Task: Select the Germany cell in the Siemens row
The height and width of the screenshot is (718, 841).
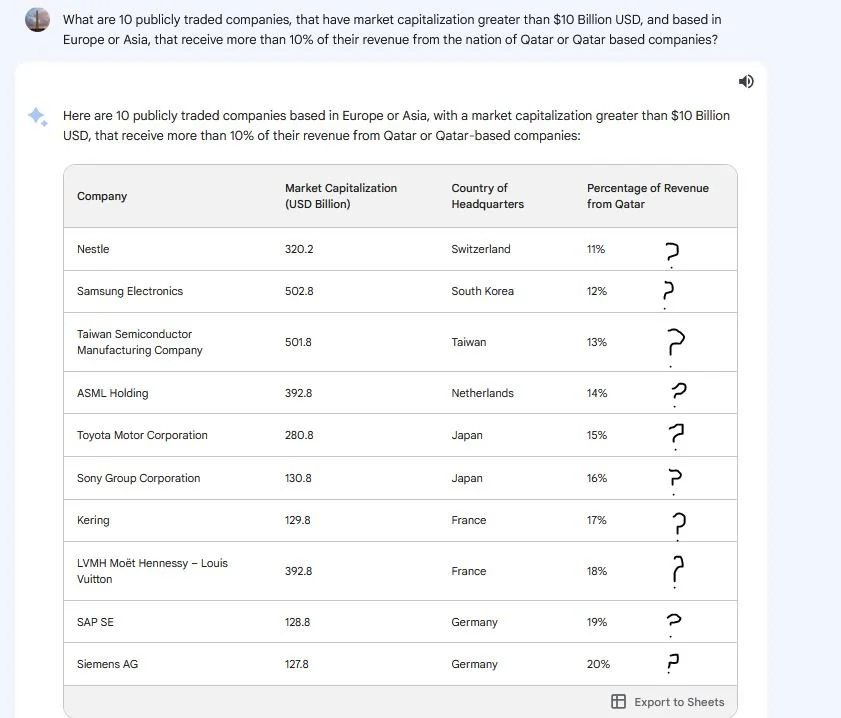Action: coord(473,663)
